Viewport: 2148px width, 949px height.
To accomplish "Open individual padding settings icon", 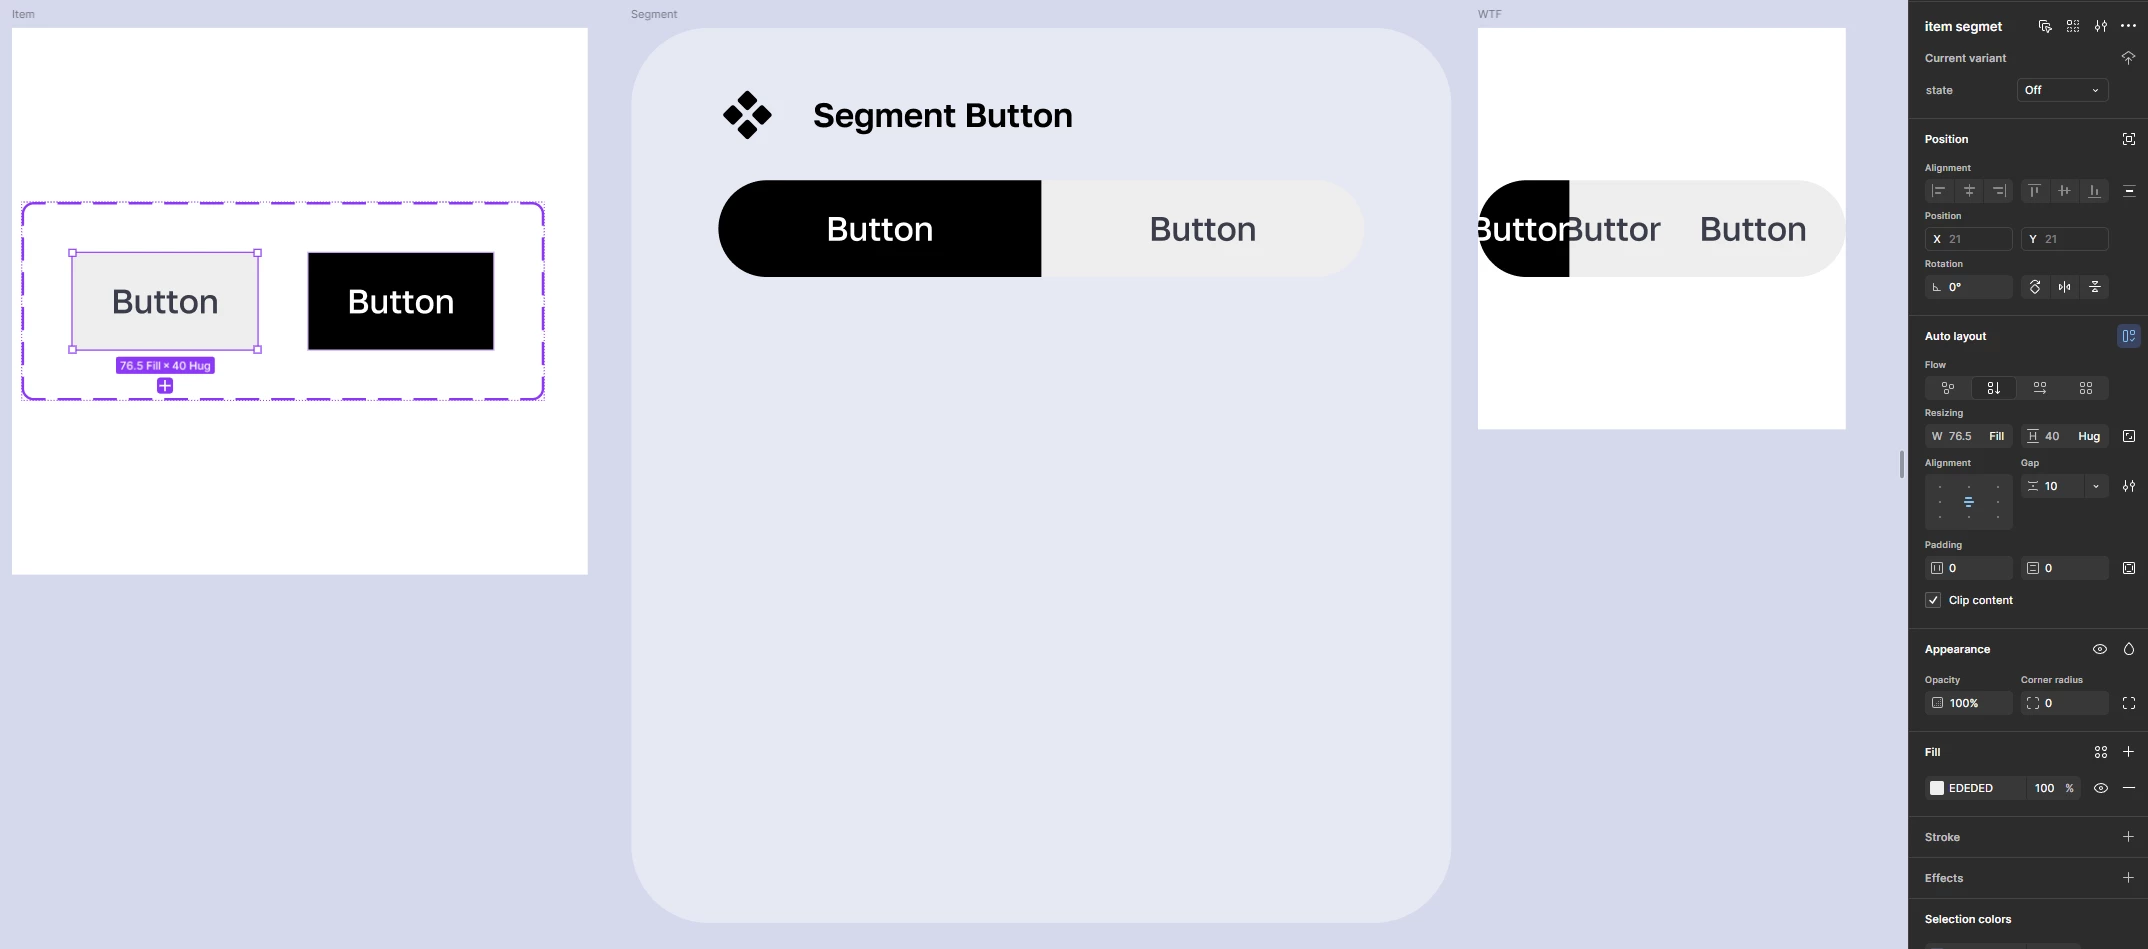I will 2129,568.
